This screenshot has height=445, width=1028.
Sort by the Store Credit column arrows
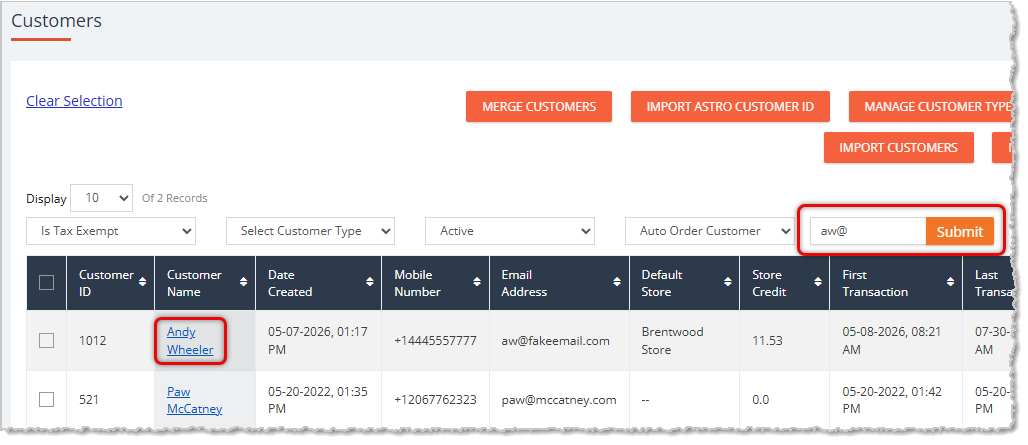[x=818, y=282]
